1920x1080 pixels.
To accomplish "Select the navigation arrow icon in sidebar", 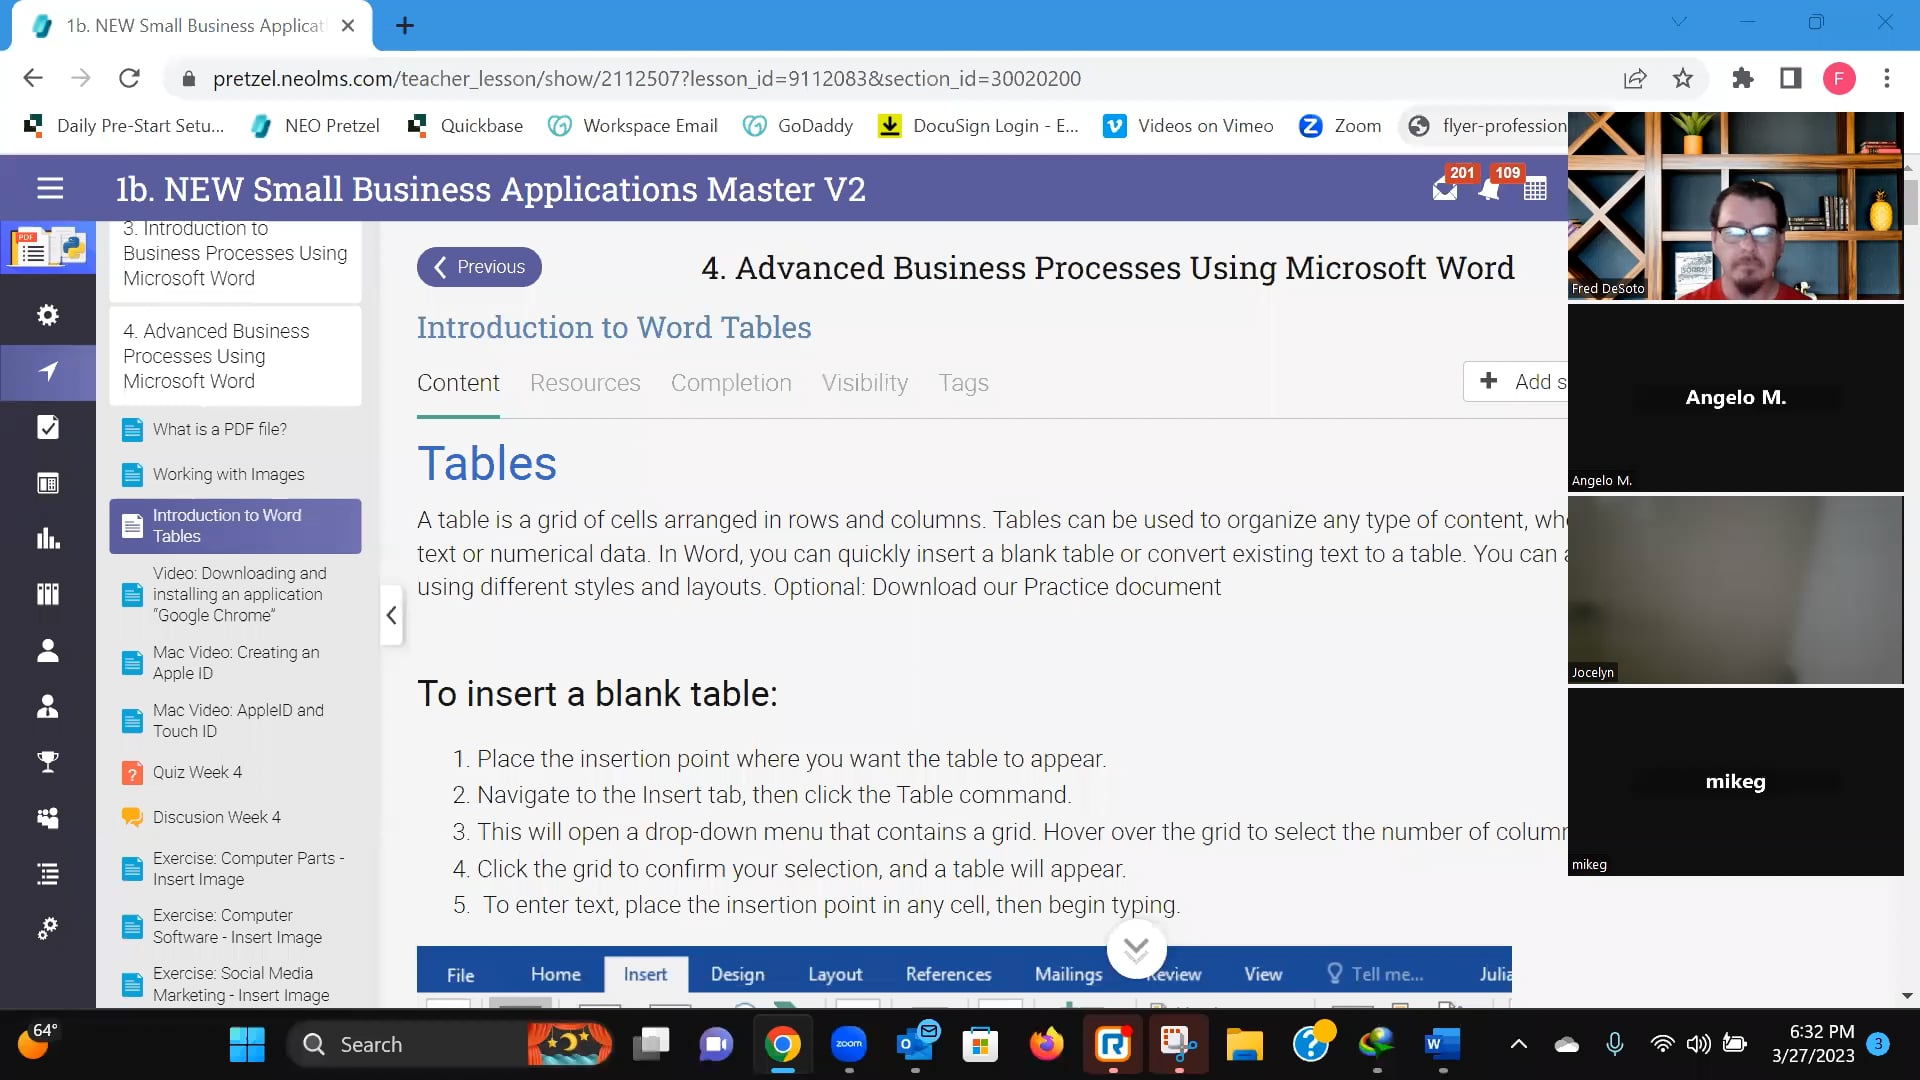I will tap(47, 372).
